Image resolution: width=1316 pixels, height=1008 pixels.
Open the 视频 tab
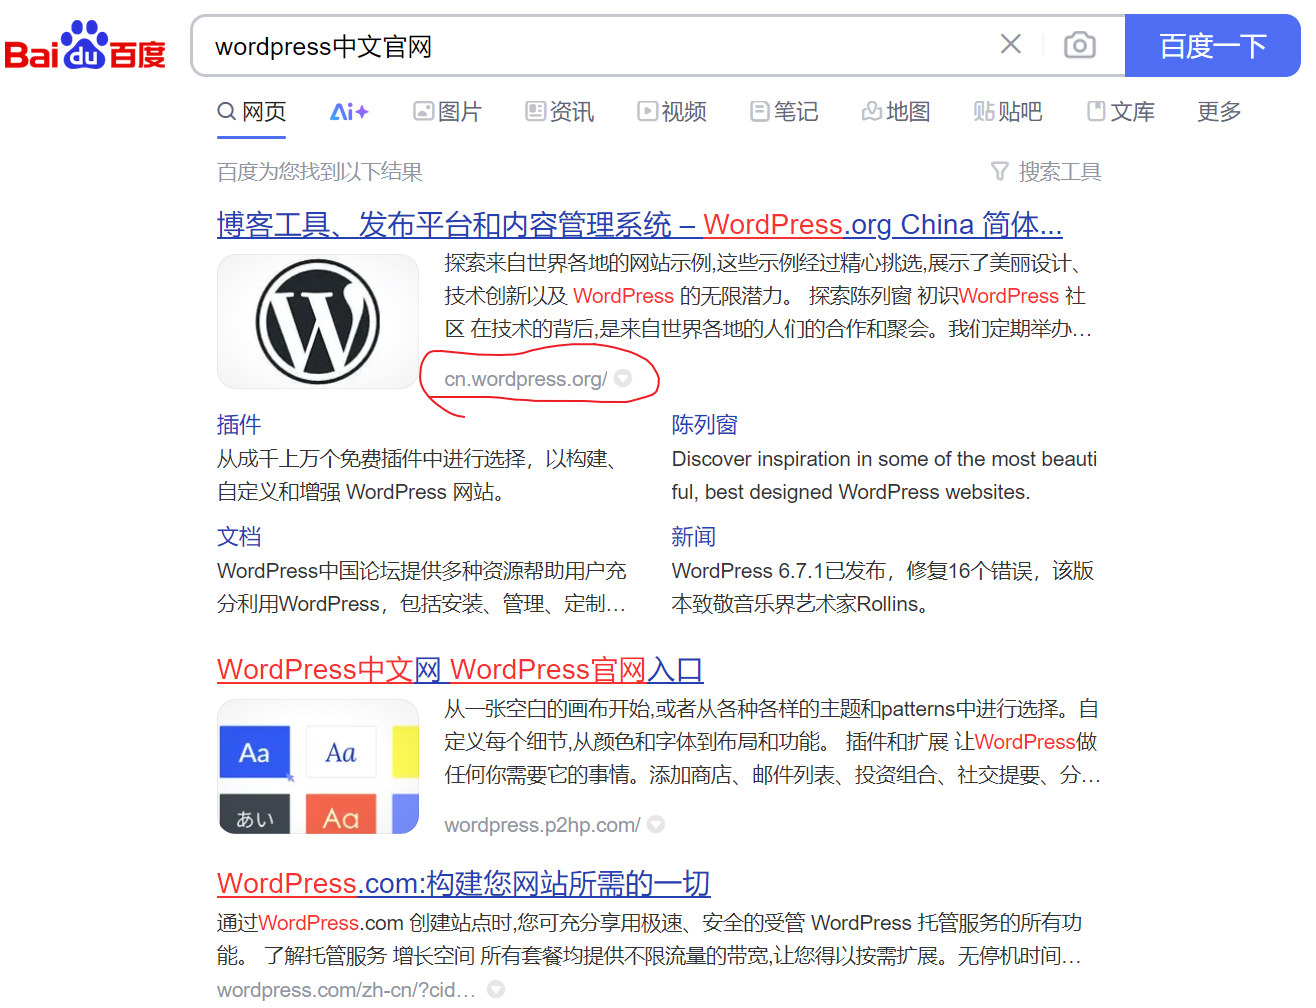672,111
